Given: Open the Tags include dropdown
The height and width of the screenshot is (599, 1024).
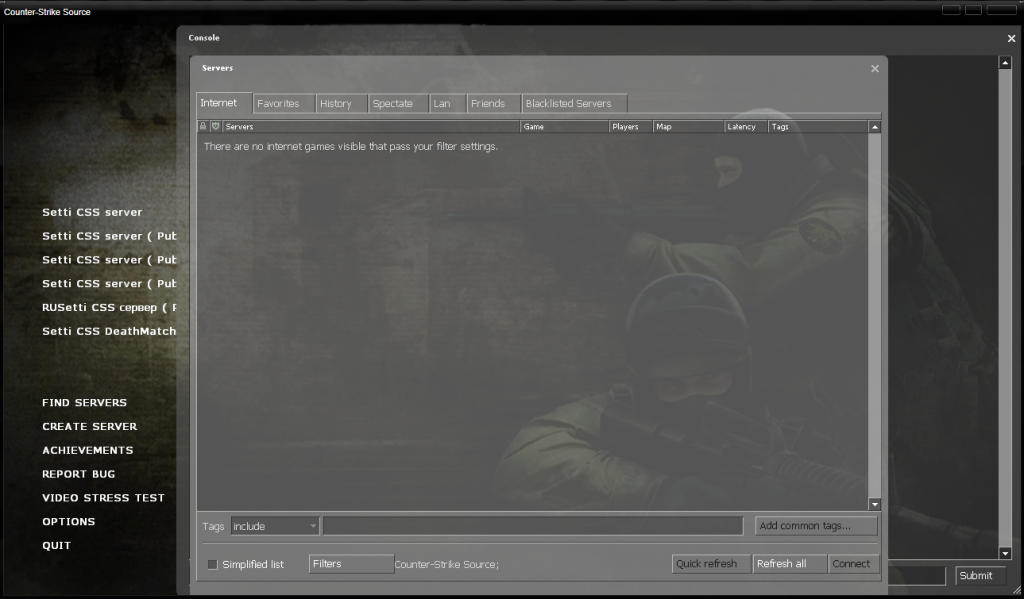Looking at the screenshot, I should [274, 526].
